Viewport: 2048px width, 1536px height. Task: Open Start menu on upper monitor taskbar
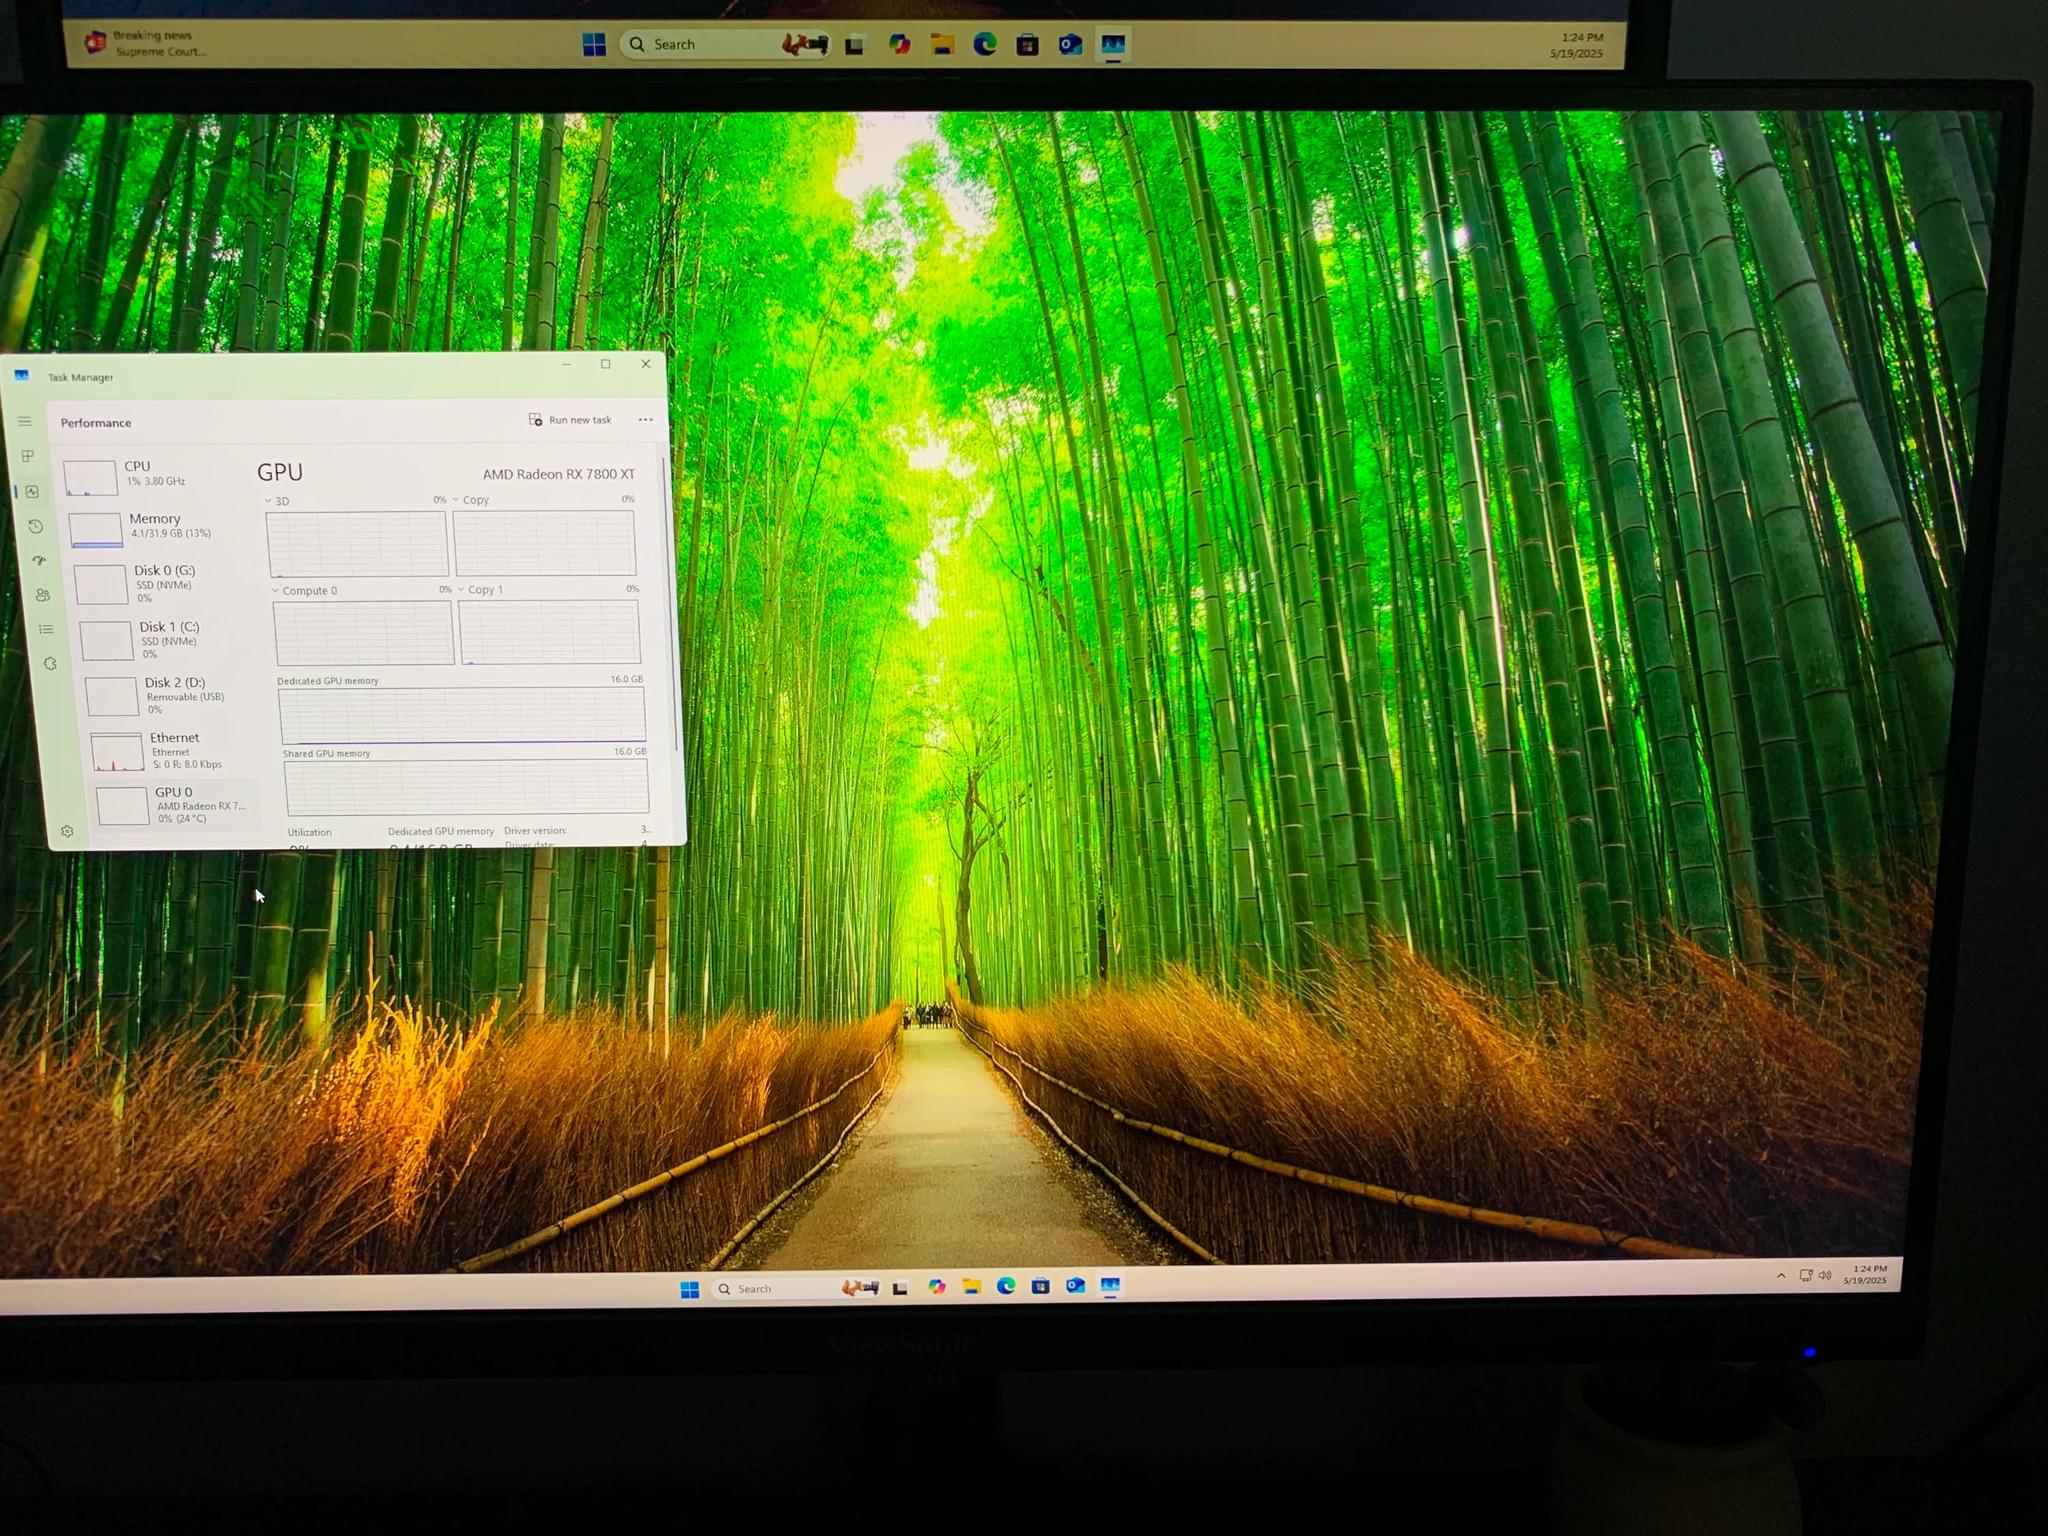click(x=594, y=45)
